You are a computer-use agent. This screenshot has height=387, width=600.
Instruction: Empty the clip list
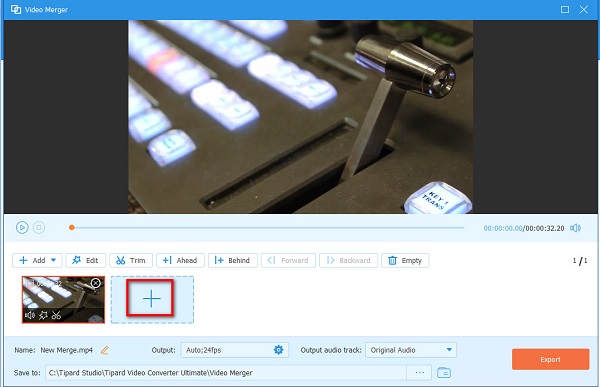405,260
